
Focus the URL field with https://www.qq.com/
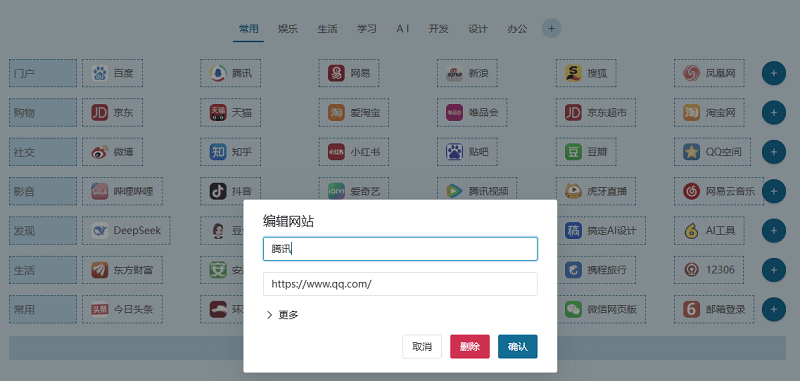(401, 284)
